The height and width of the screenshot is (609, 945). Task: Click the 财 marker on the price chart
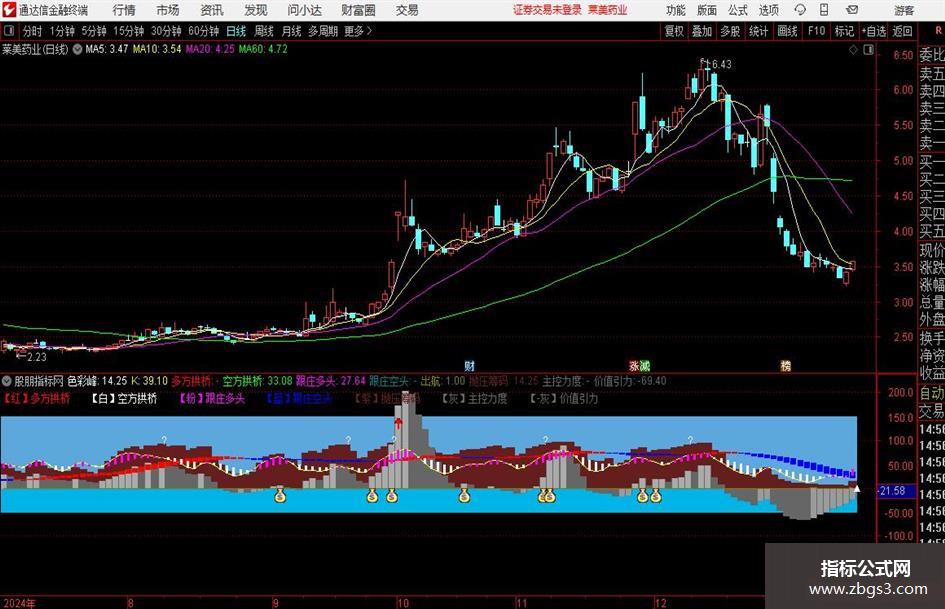click(x=470, y=365)
